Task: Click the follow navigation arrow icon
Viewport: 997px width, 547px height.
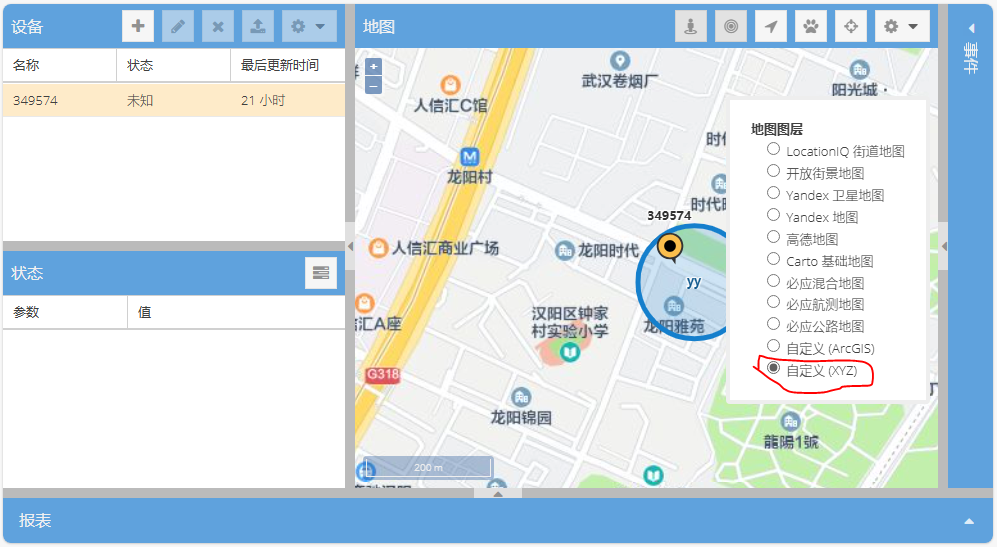Action: click(771, 26)
